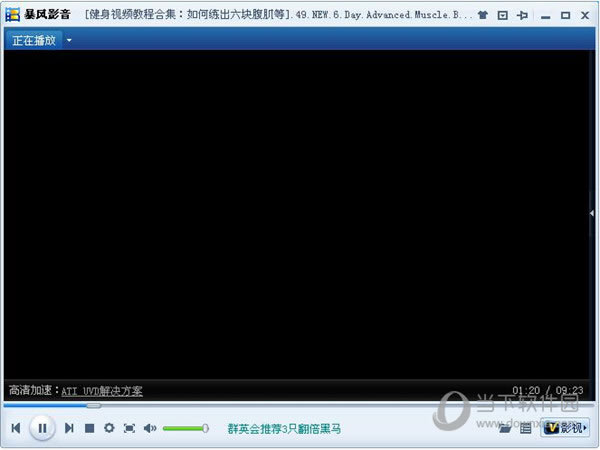600x450 pixels.
Task: Open the skin changer shirt icon
Action: pos(483,16)
